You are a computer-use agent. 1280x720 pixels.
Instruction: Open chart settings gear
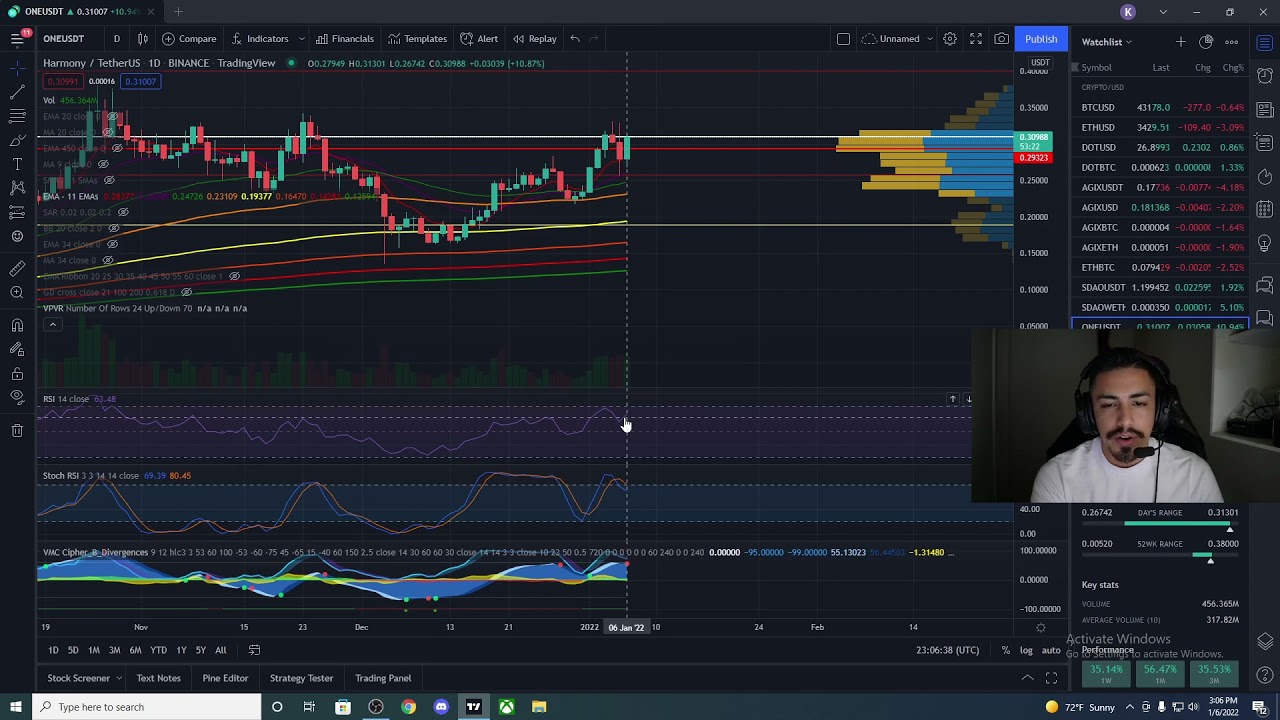click(x=949, y=39)
